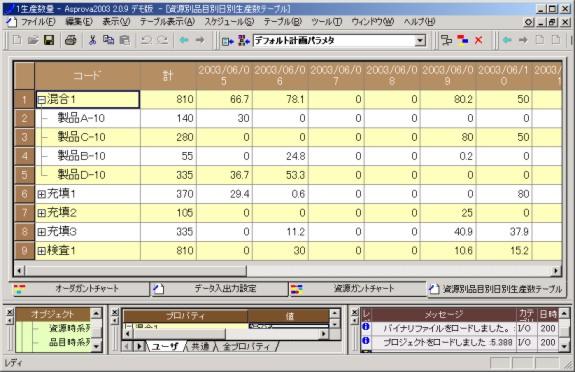This screenshot has height=372, width=575.
Task: Select the 製品A-10 row
Action: (x=81, y=118)
